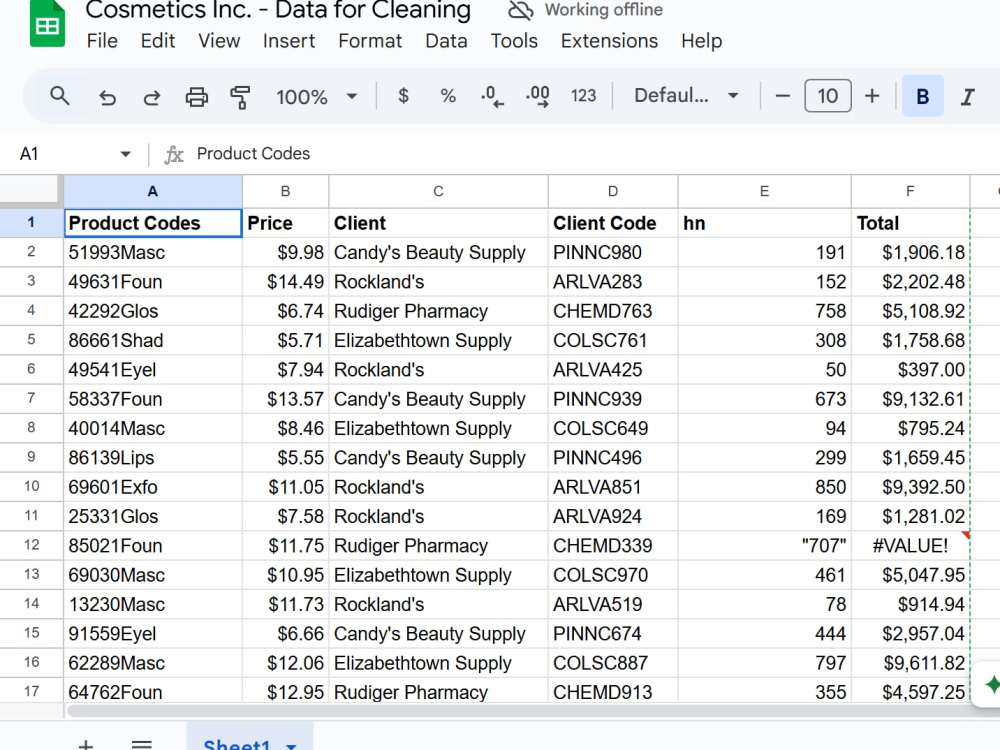Open the Extensions menu
This screenshot has width=1000, height=750.
[609, 41]
